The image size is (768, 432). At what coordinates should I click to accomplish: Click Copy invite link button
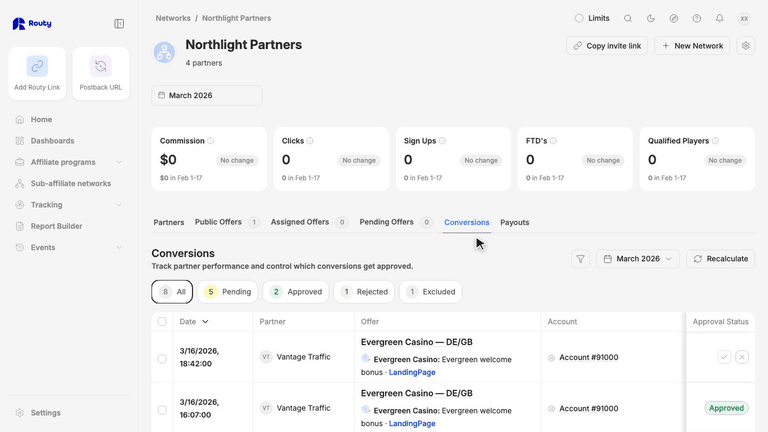[x=607, y=46]
